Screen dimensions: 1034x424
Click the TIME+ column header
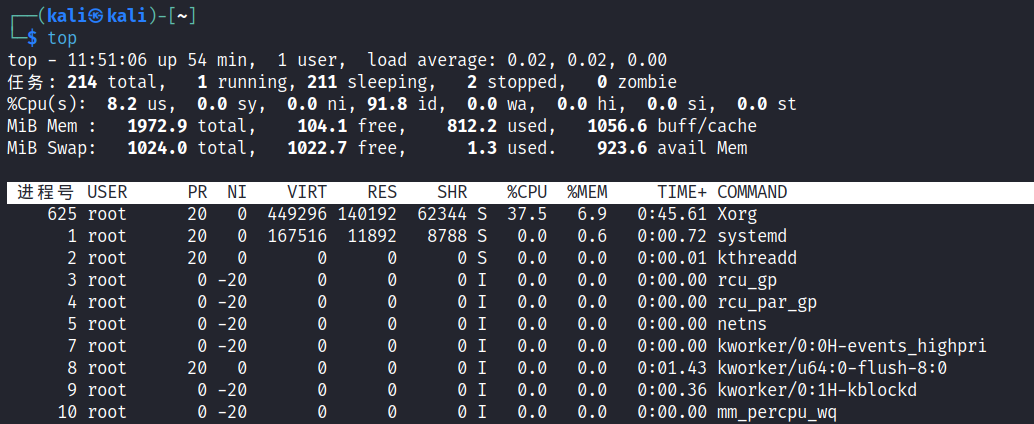(x=682, y=192)
